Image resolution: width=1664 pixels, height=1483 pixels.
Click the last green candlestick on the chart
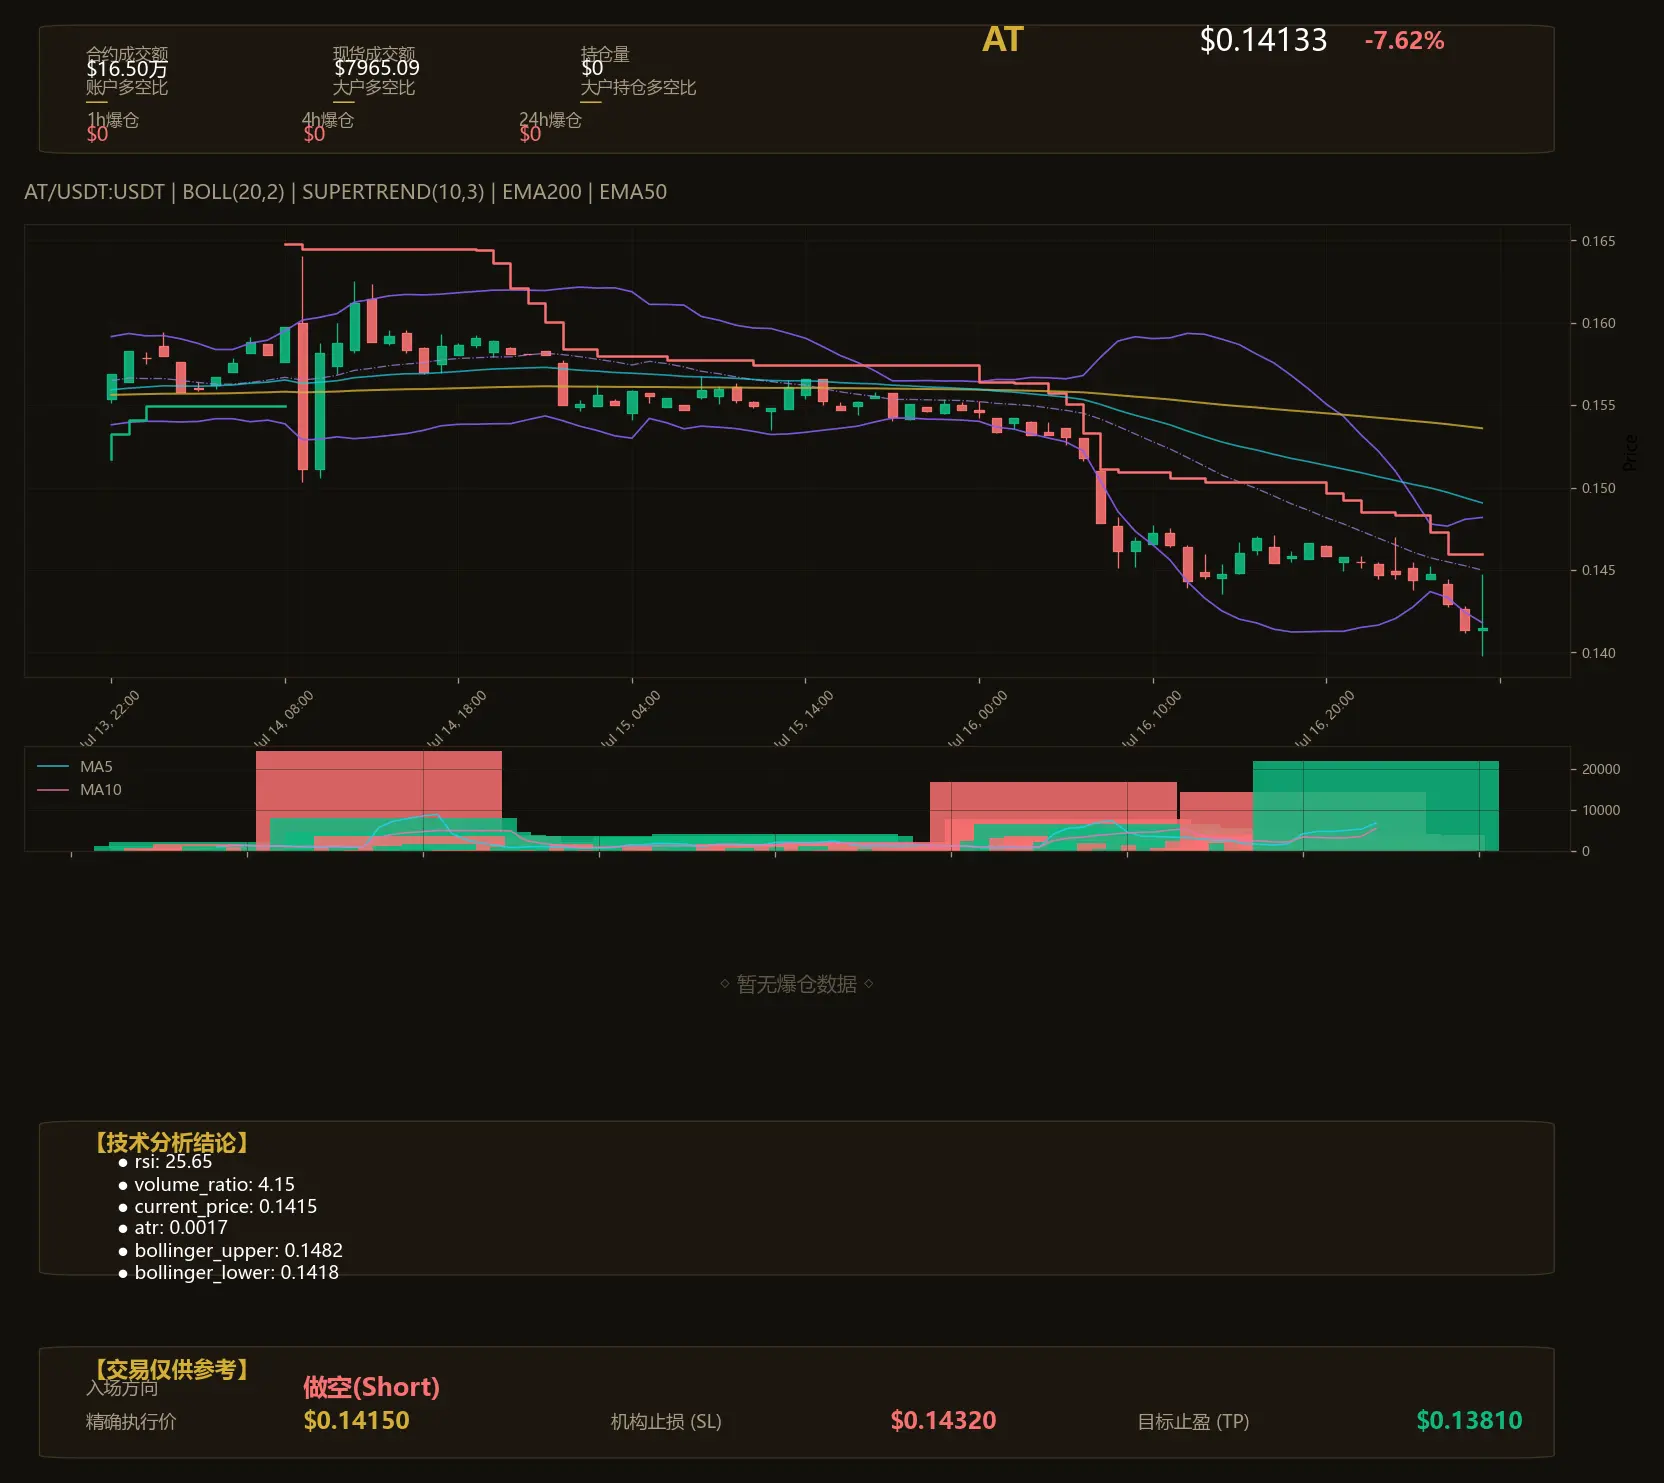point(1482,615)
